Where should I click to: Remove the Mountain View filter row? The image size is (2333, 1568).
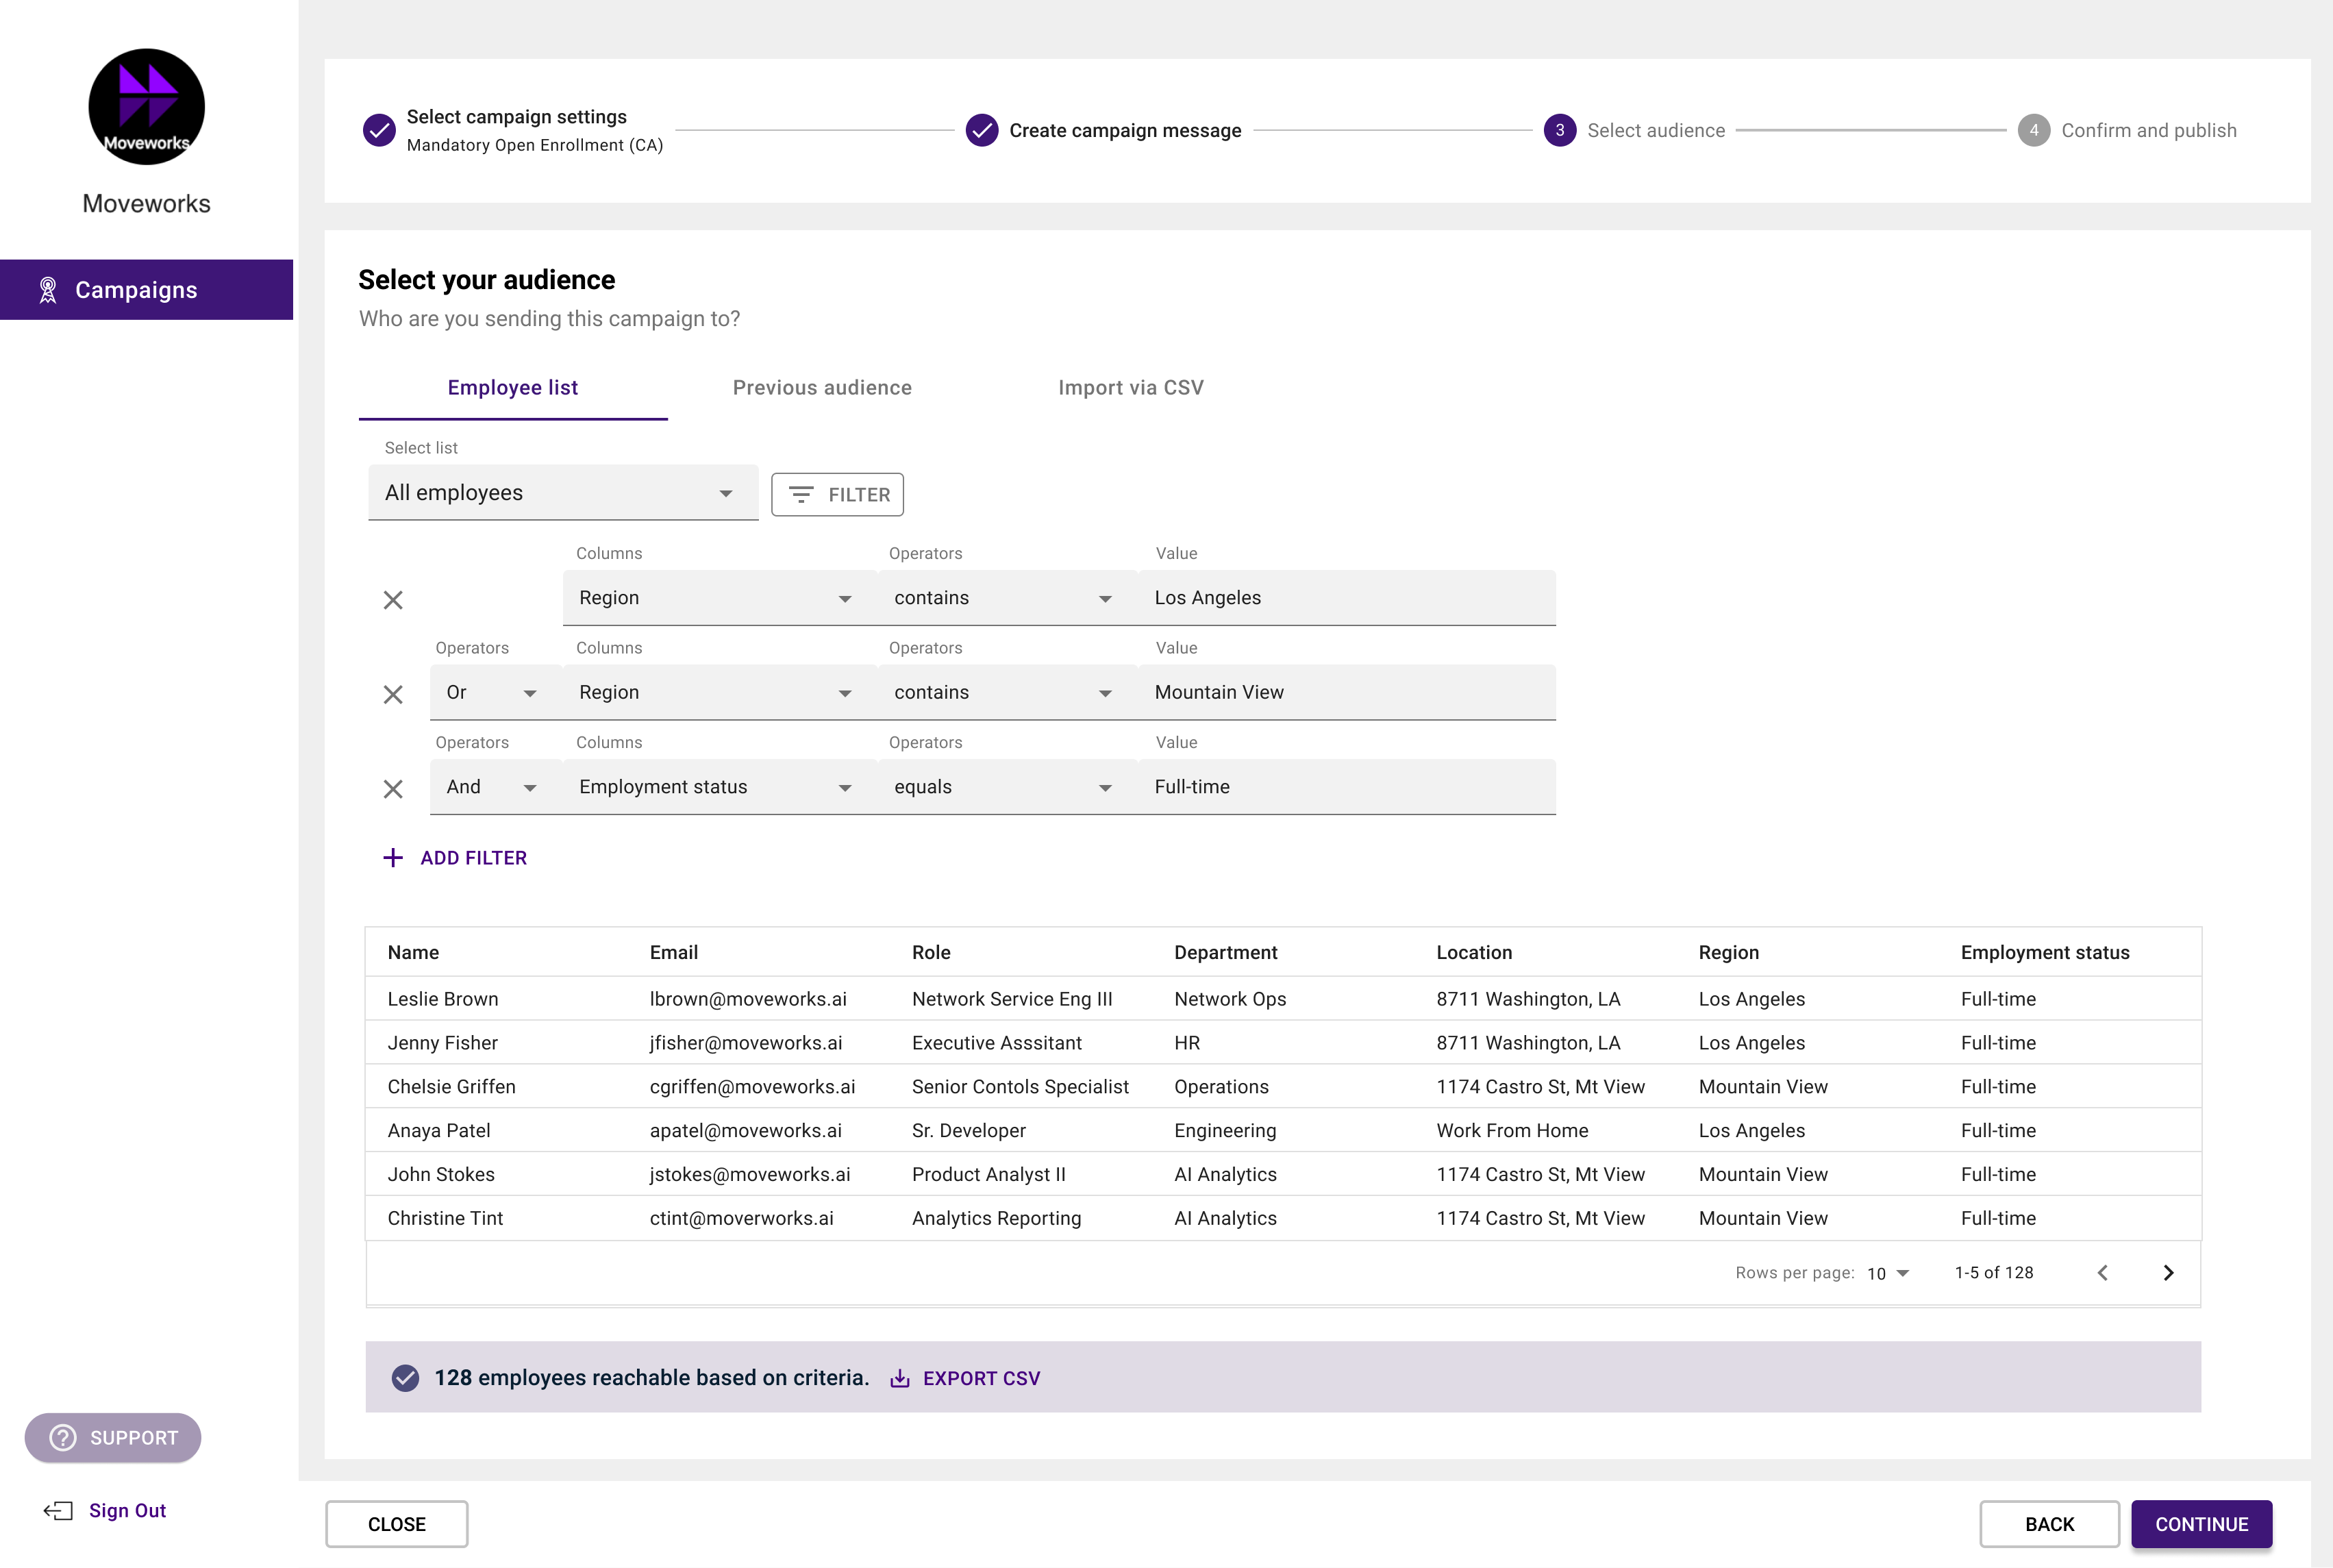pos(393,694)
